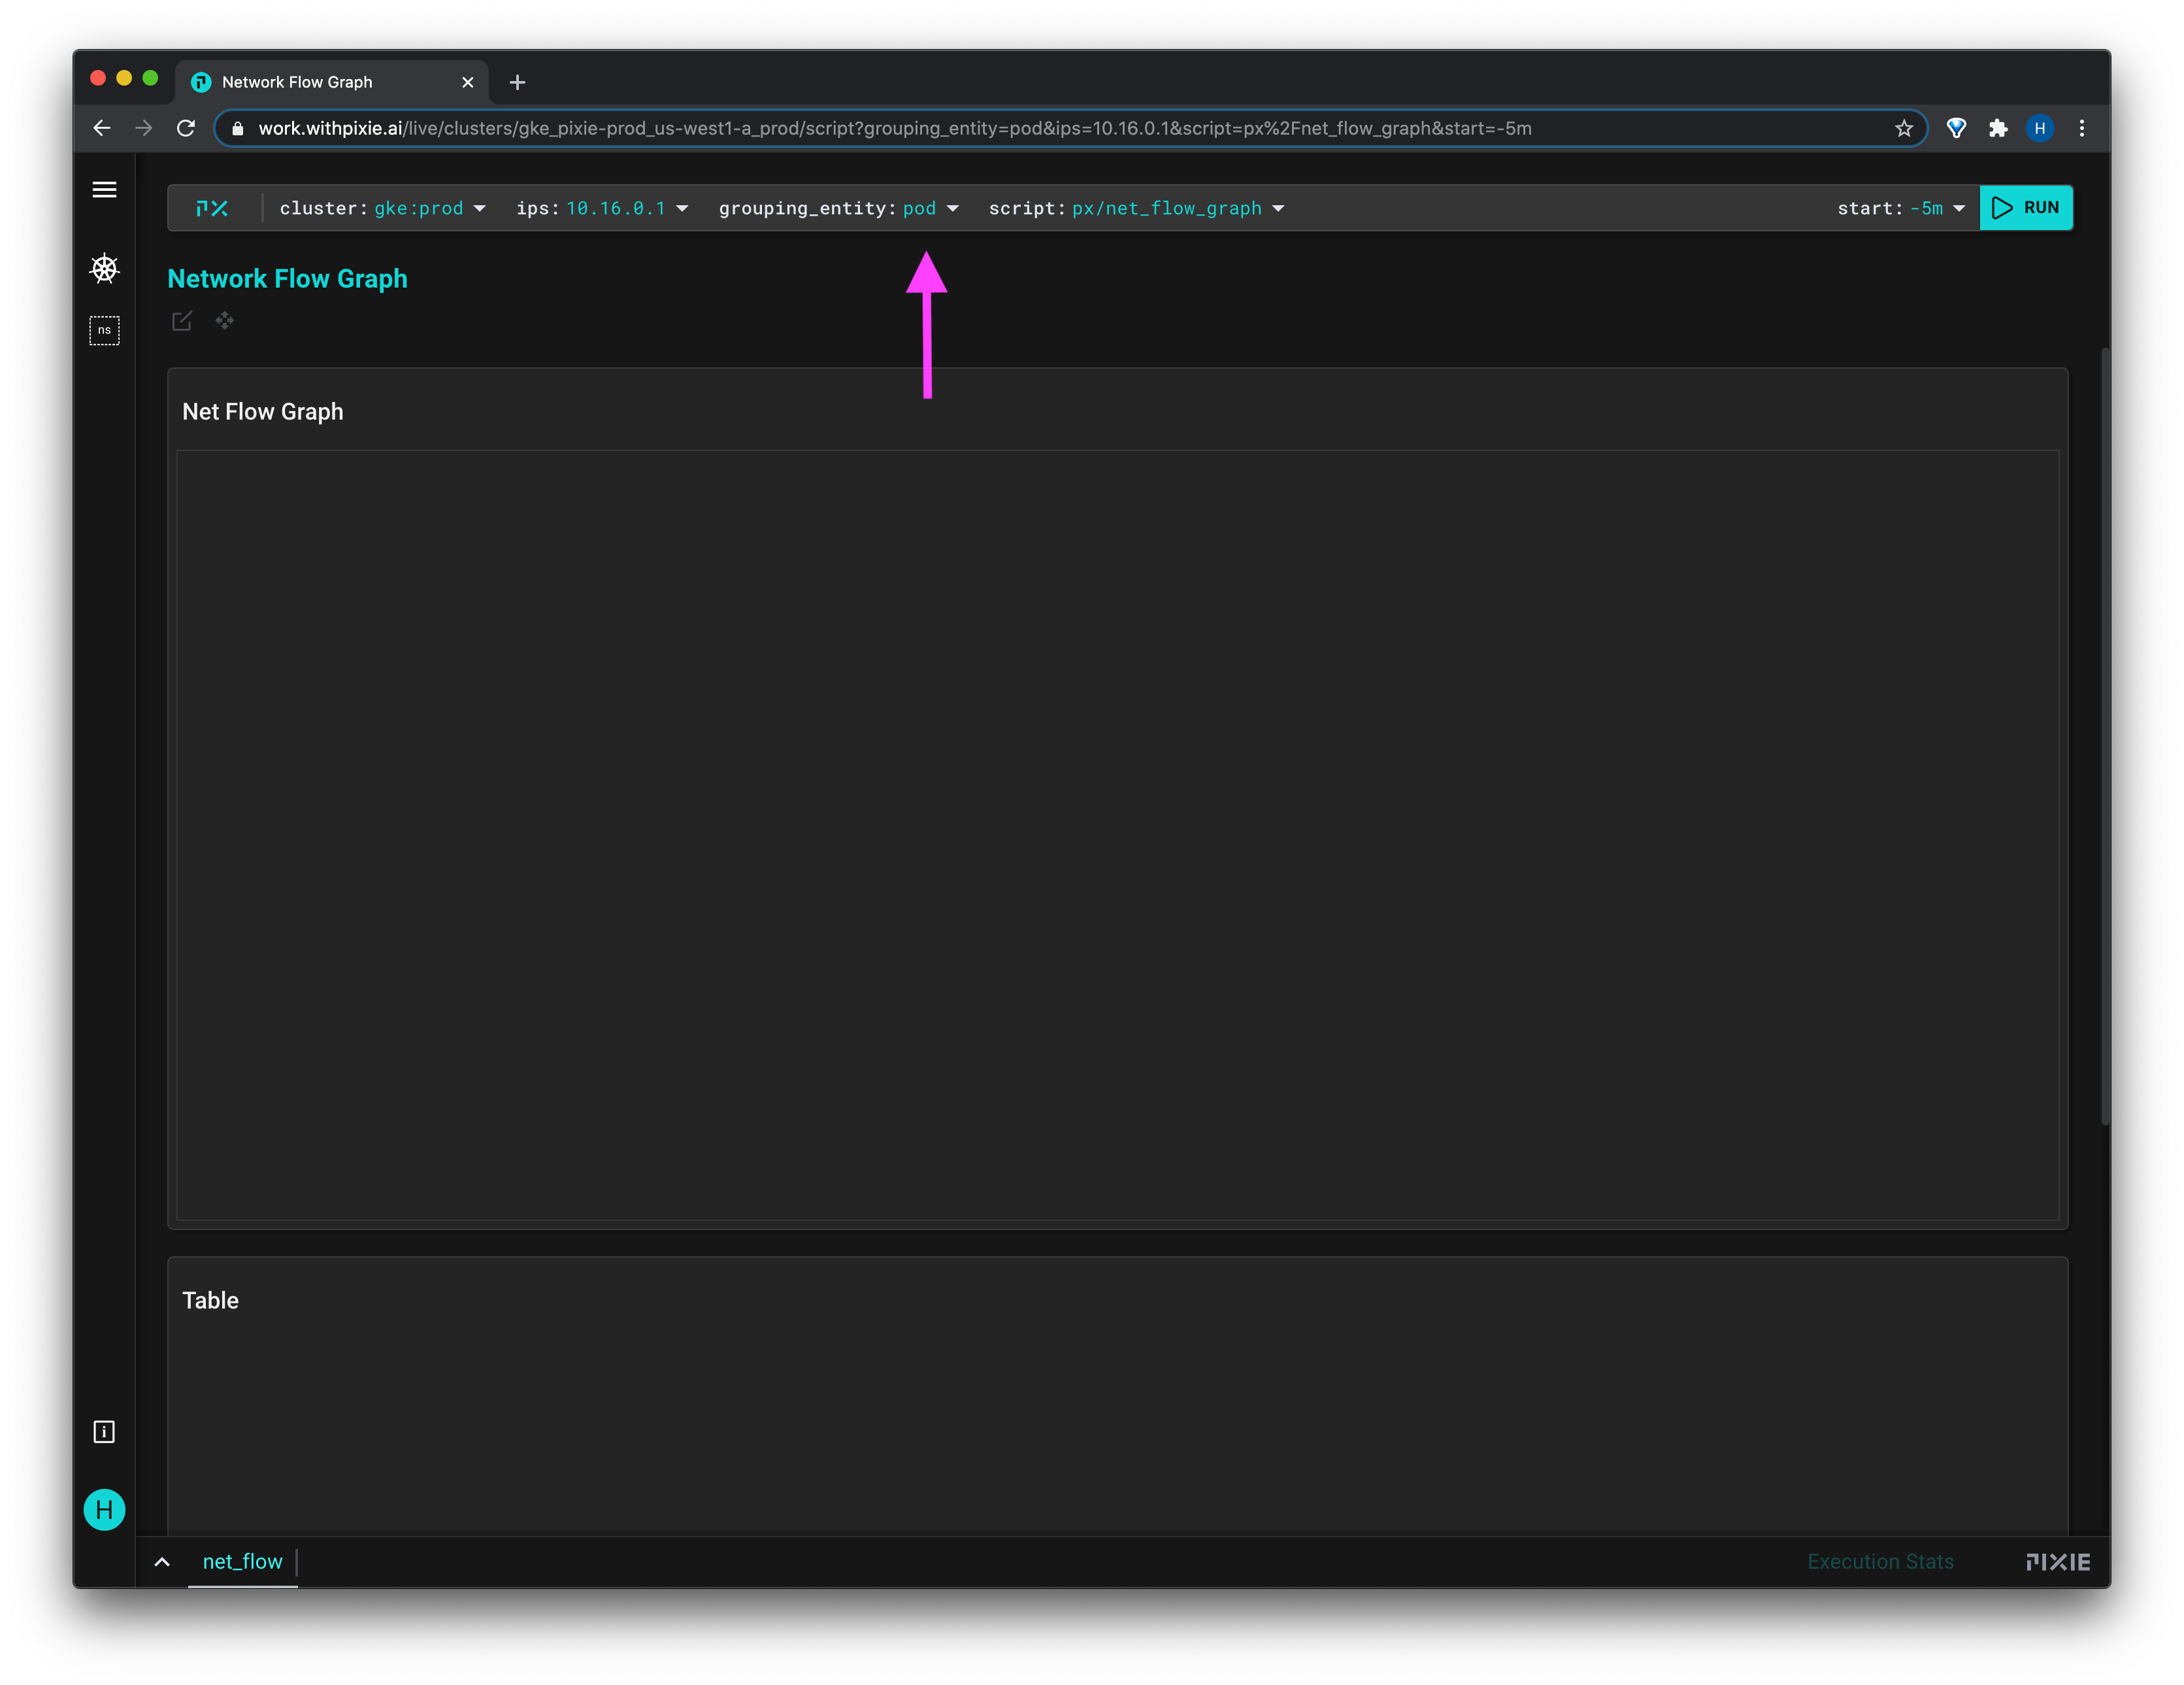Click the Kubernetes cluster wheel icon

coord(104,268)
